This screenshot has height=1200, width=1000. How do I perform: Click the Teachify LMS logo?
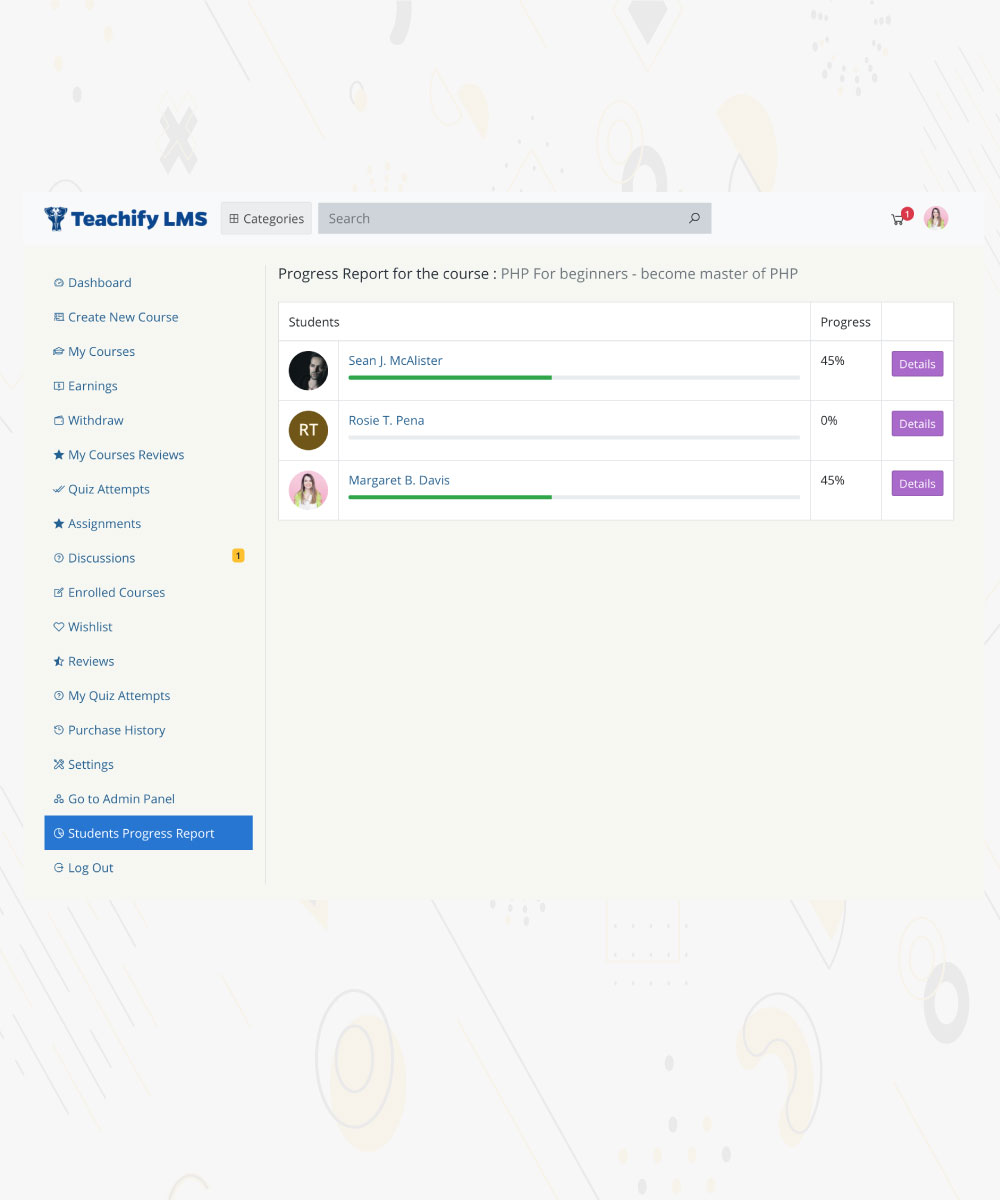(x=126, y=218)
